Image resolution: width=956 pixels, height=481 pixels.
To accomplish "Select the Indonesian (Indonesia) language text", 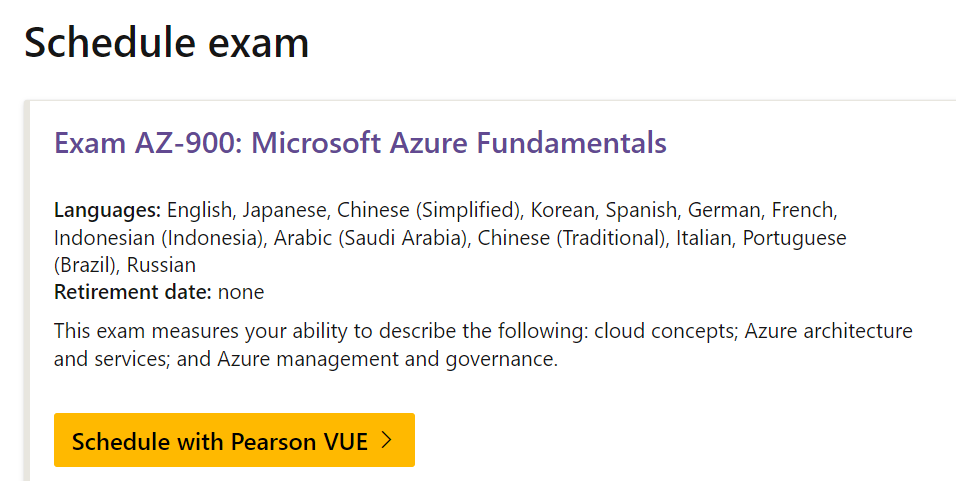I will tap(159, 238).
